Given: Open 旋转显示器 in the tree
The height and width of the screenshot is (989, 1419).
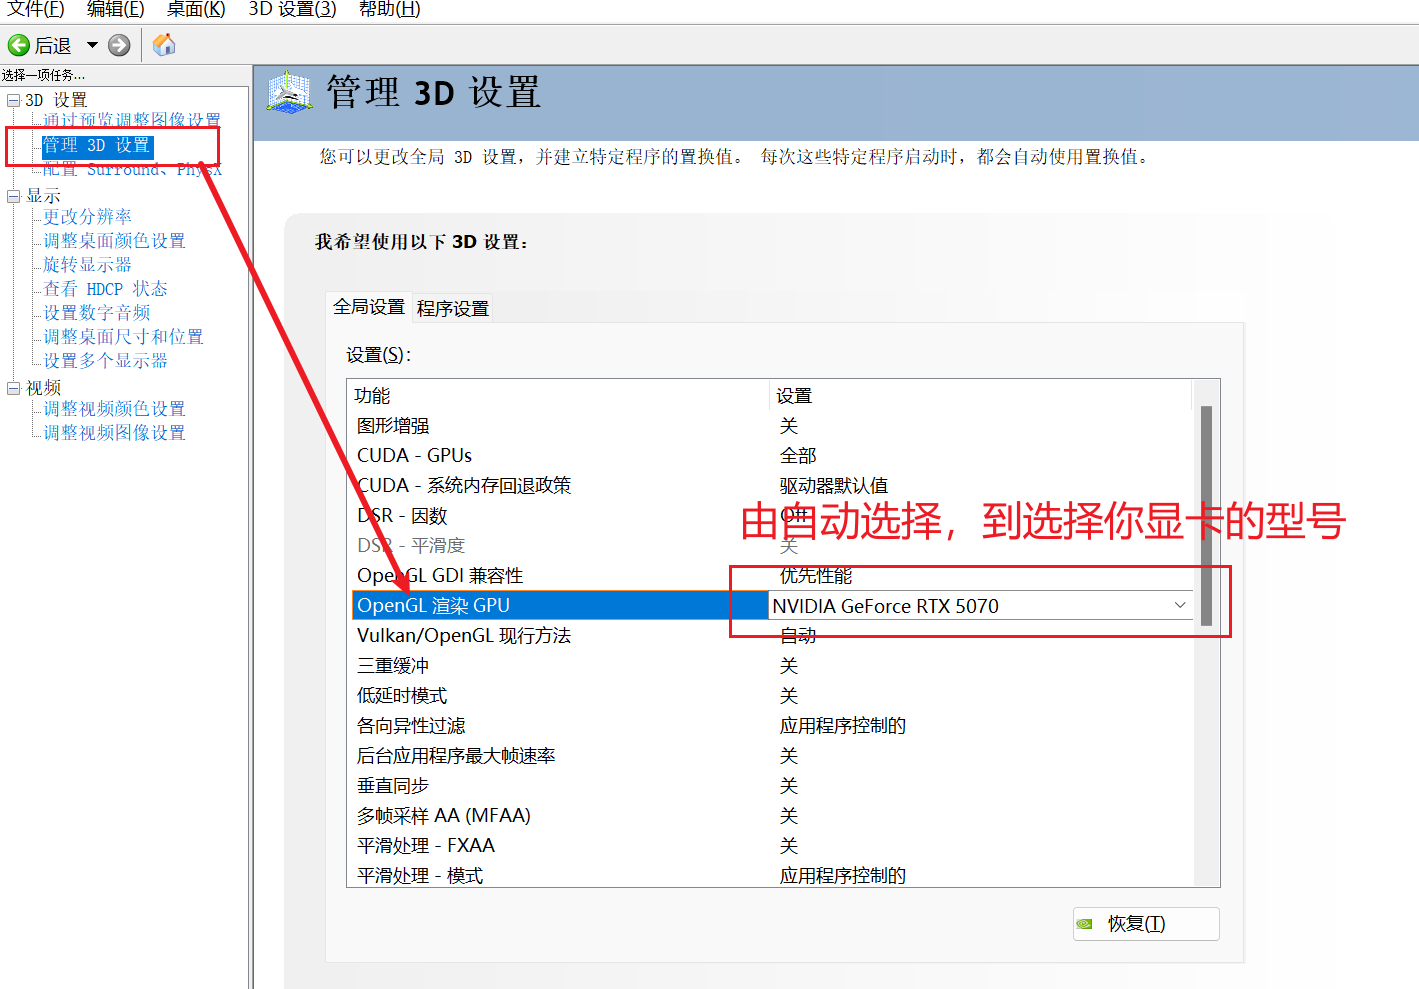Looking at the screenshot, I should coord(87,264).
